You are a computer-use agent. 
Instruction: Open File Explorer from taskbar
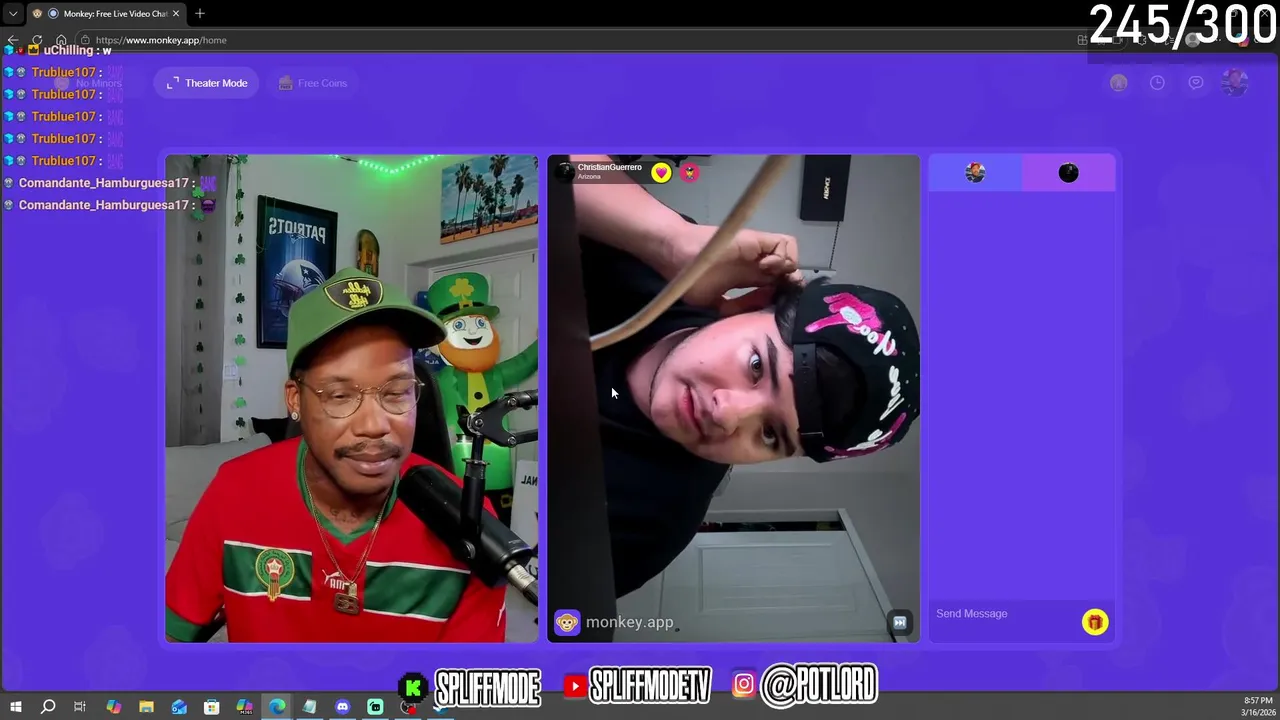click(146, 707)
